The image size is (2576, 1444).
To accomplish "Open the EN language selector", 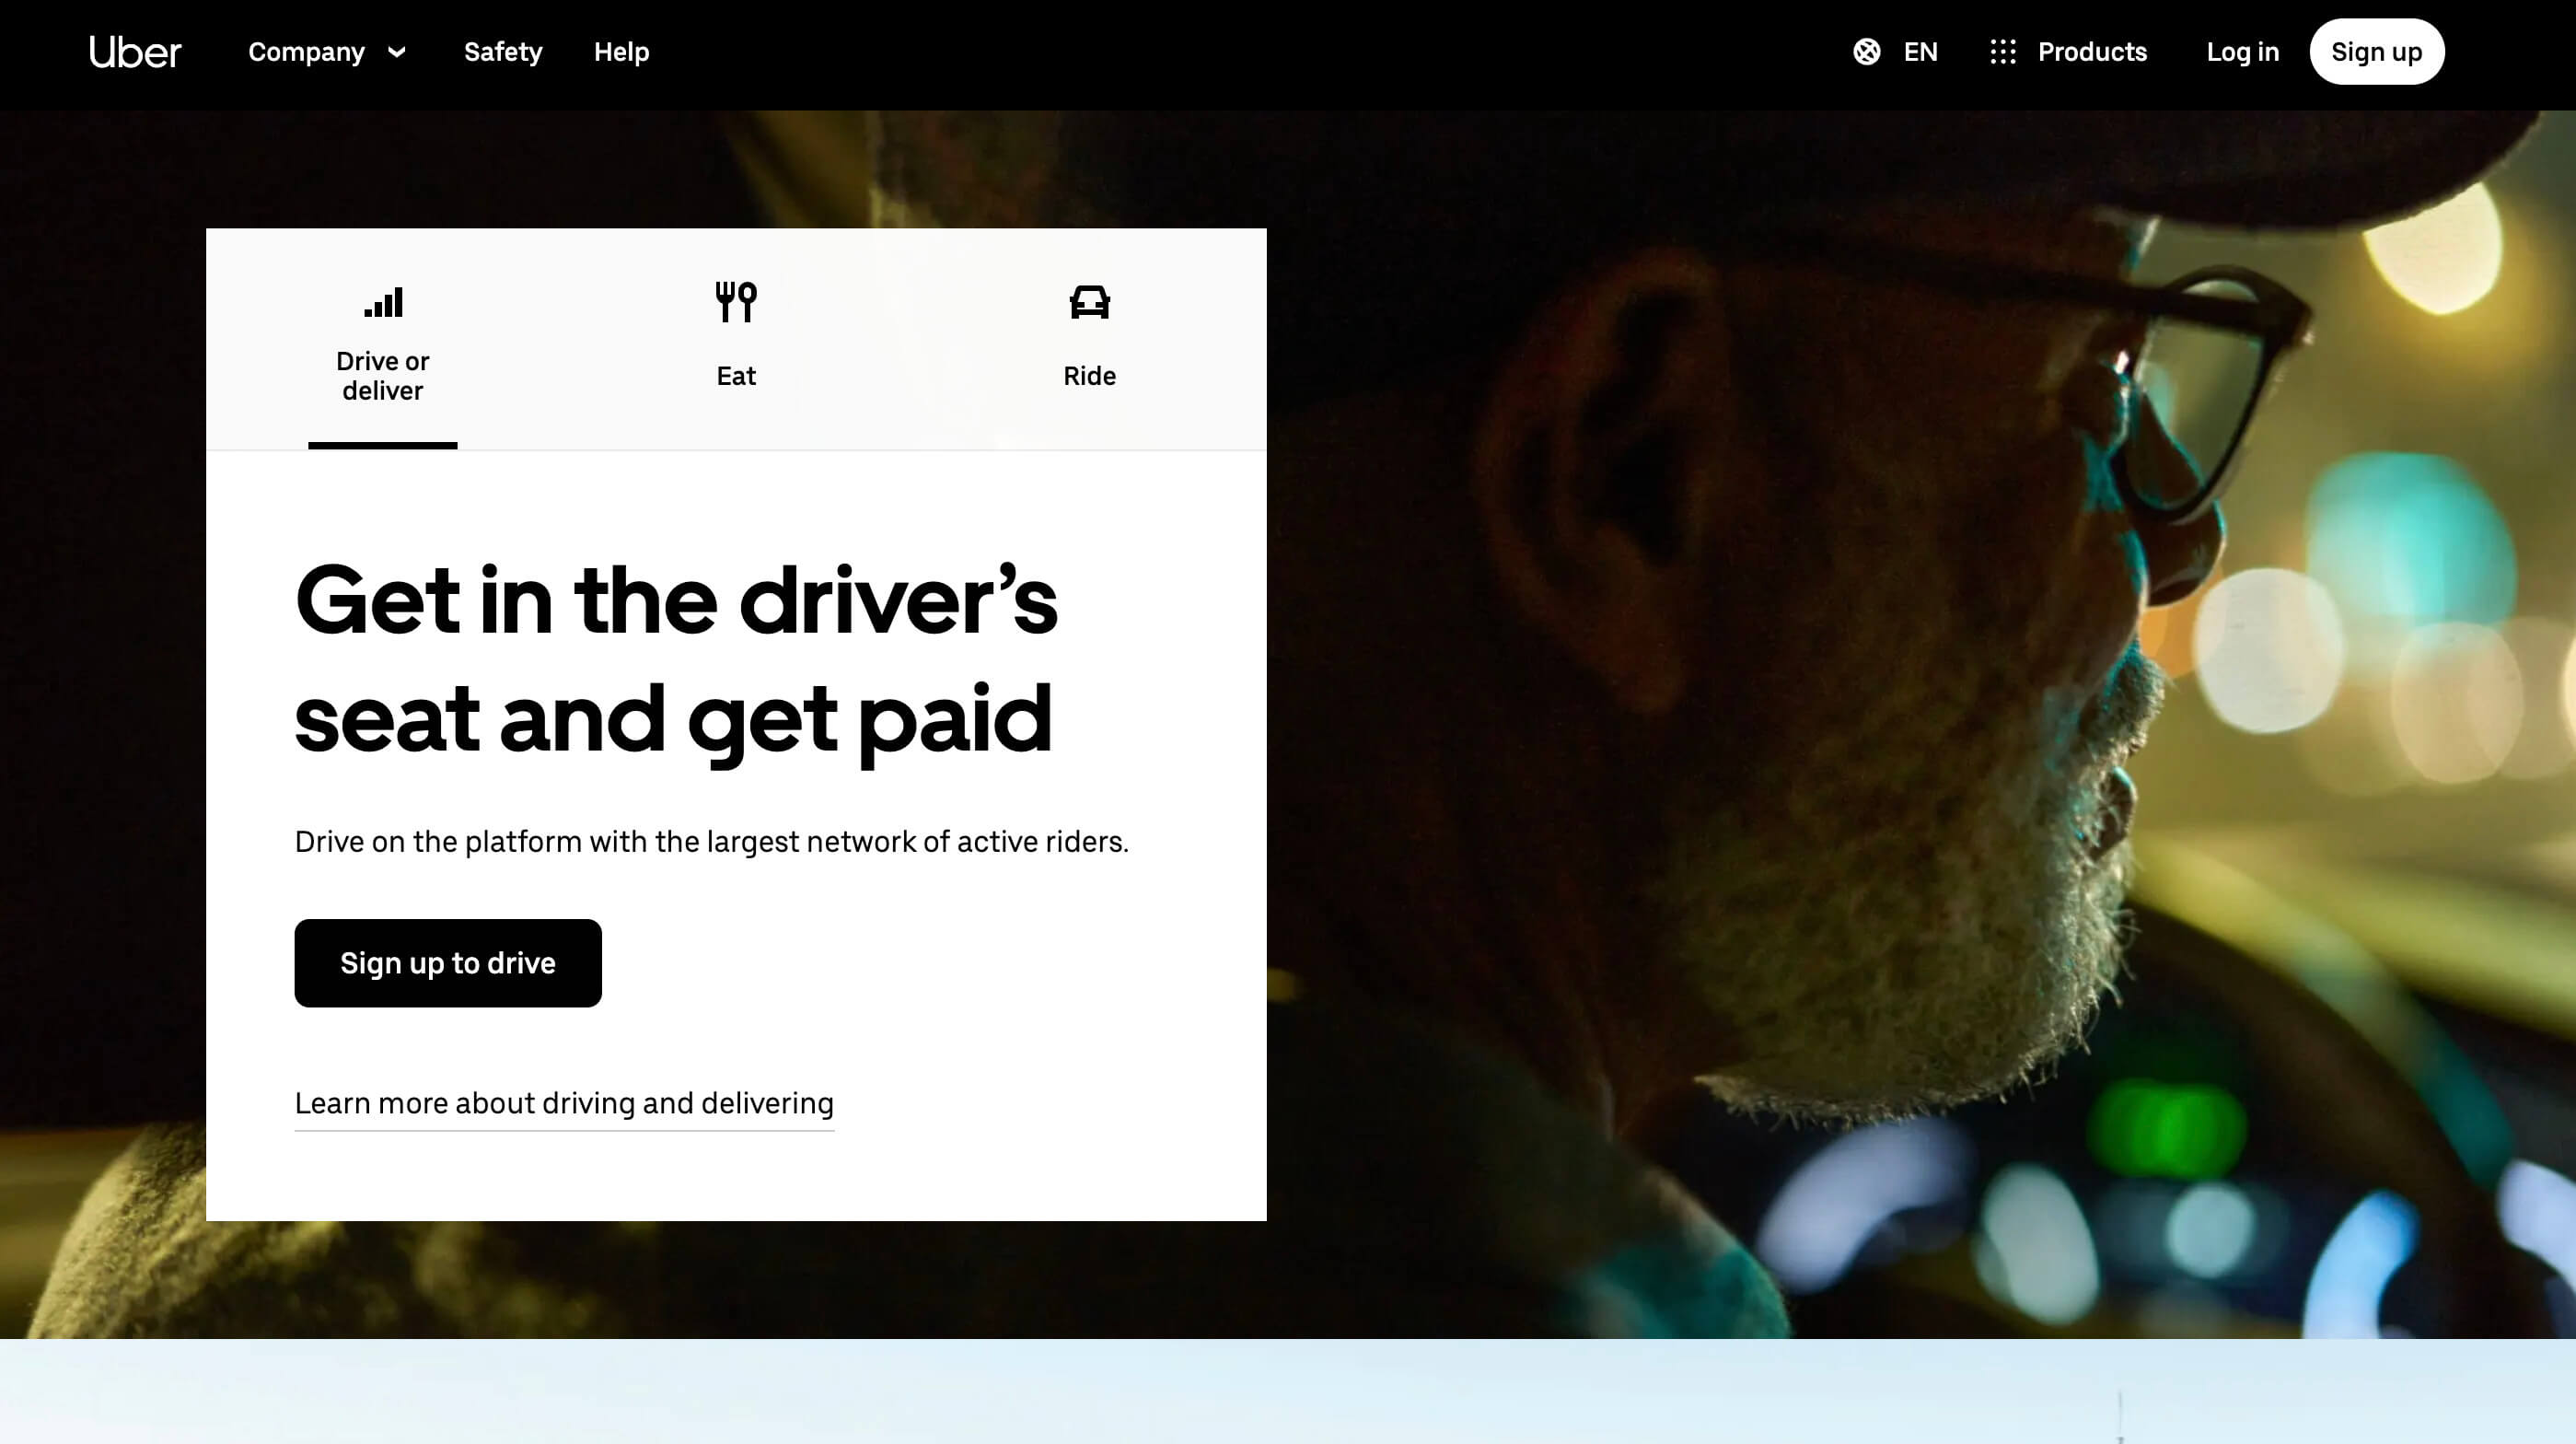I will click(1920, 52).
